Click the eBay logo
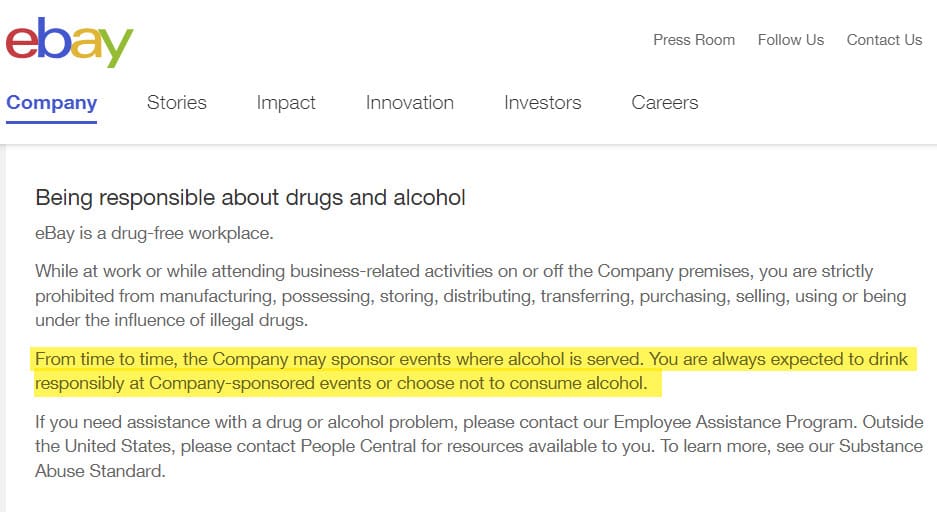 (69, 41)
